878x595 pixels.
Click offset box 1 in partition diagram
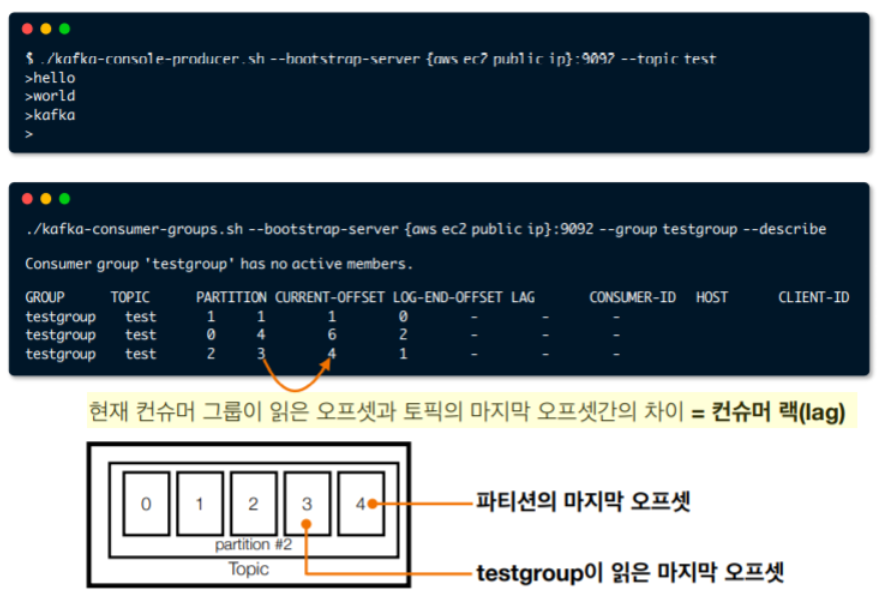(x=200, y=504)
